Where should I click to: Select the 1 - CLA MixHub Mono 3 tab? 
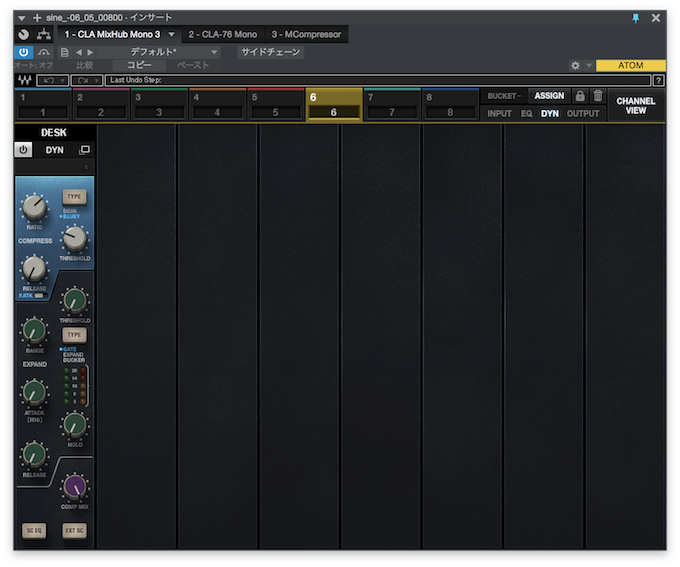point(112,34)
